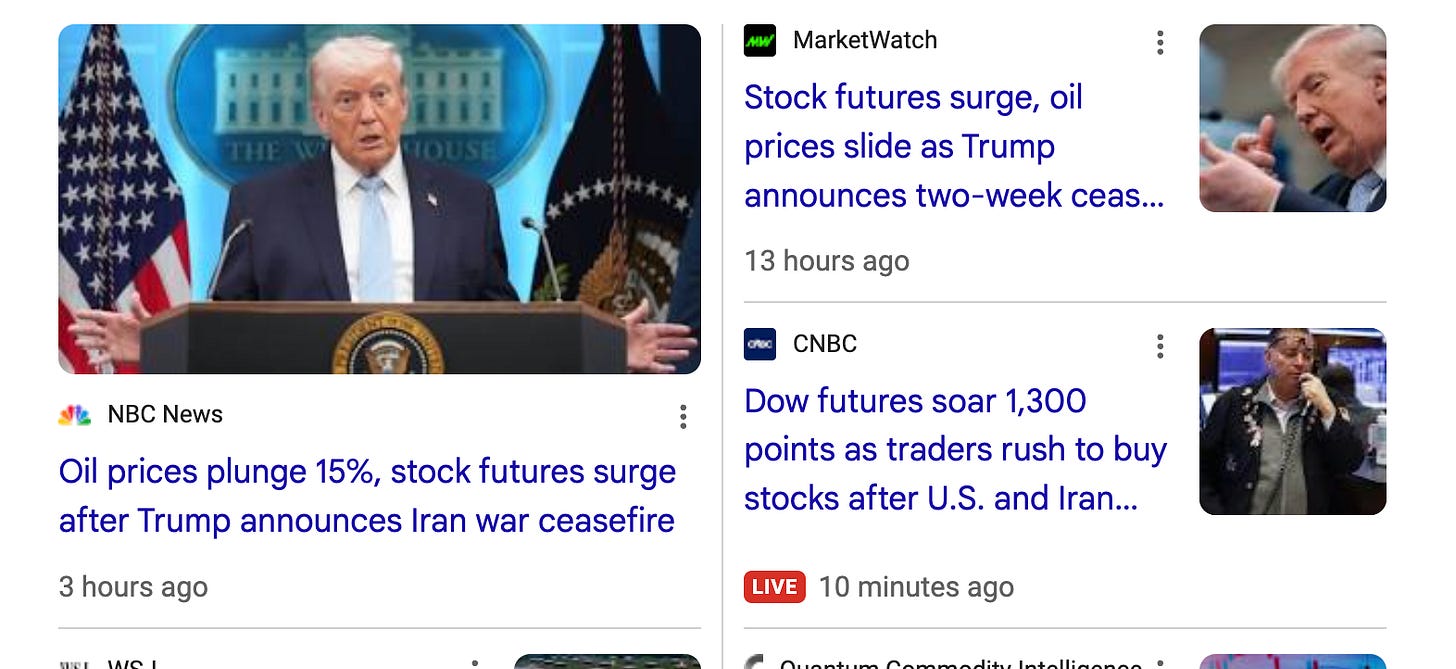Click the CNBC story's trading floor thumbnail
1456x669 pixels.
1292,421
